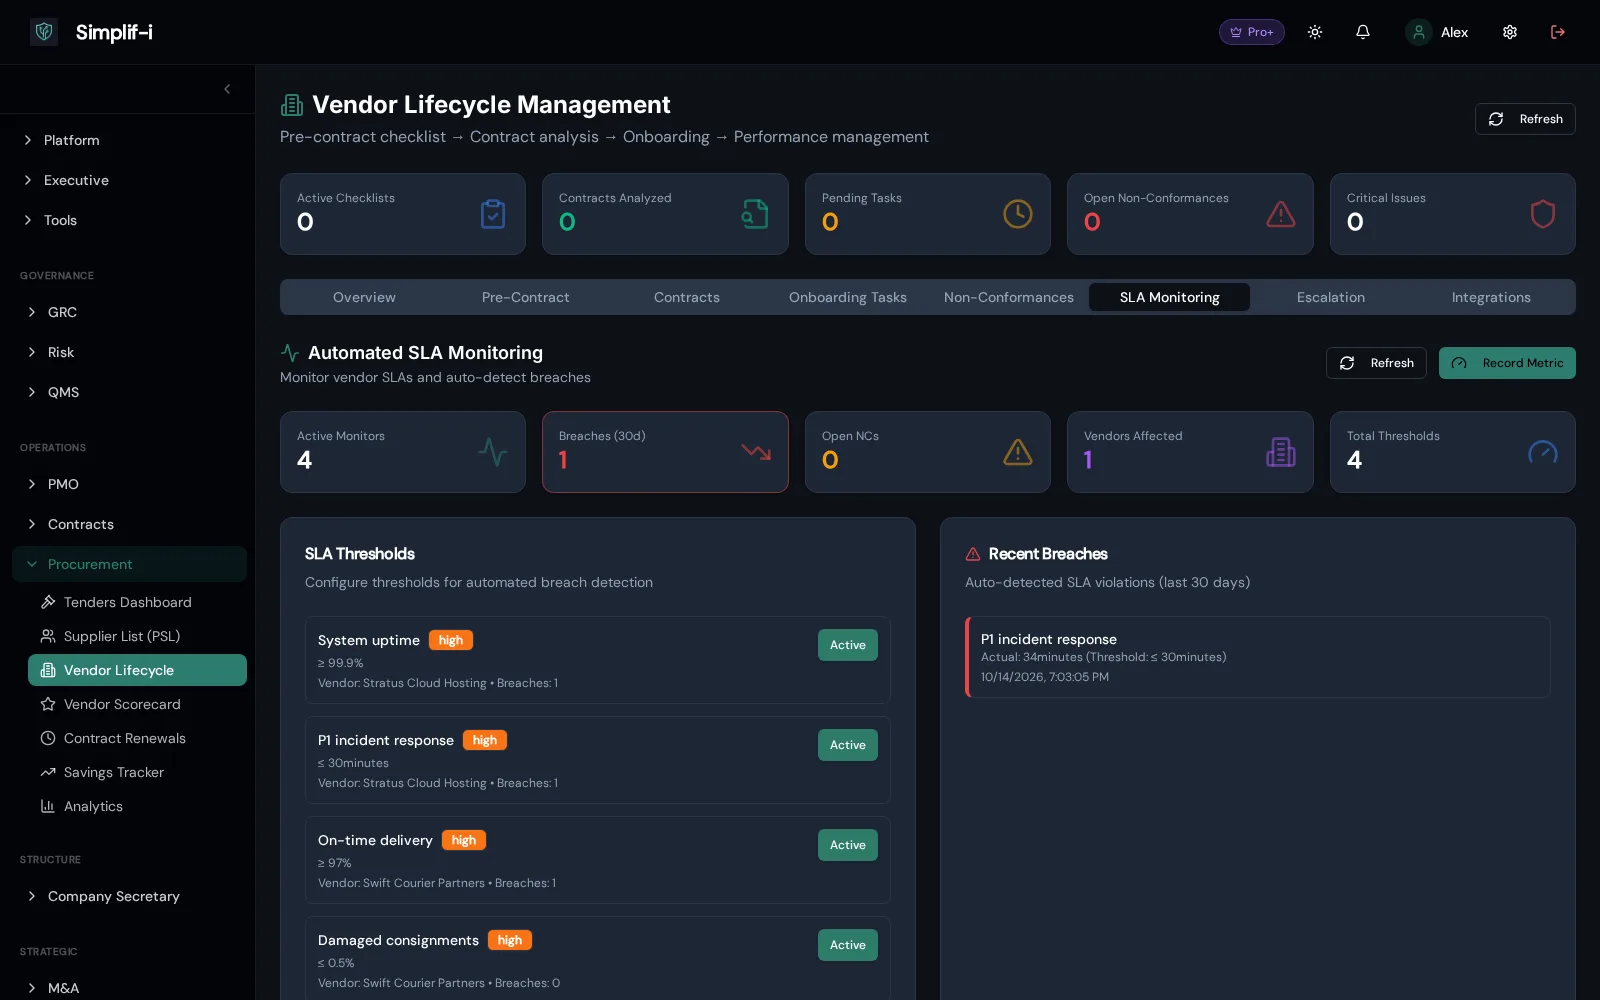This screenshot has width=1600, height=1000.
Task: Expand the GRC menu
Action: click(x=128, y=312)
